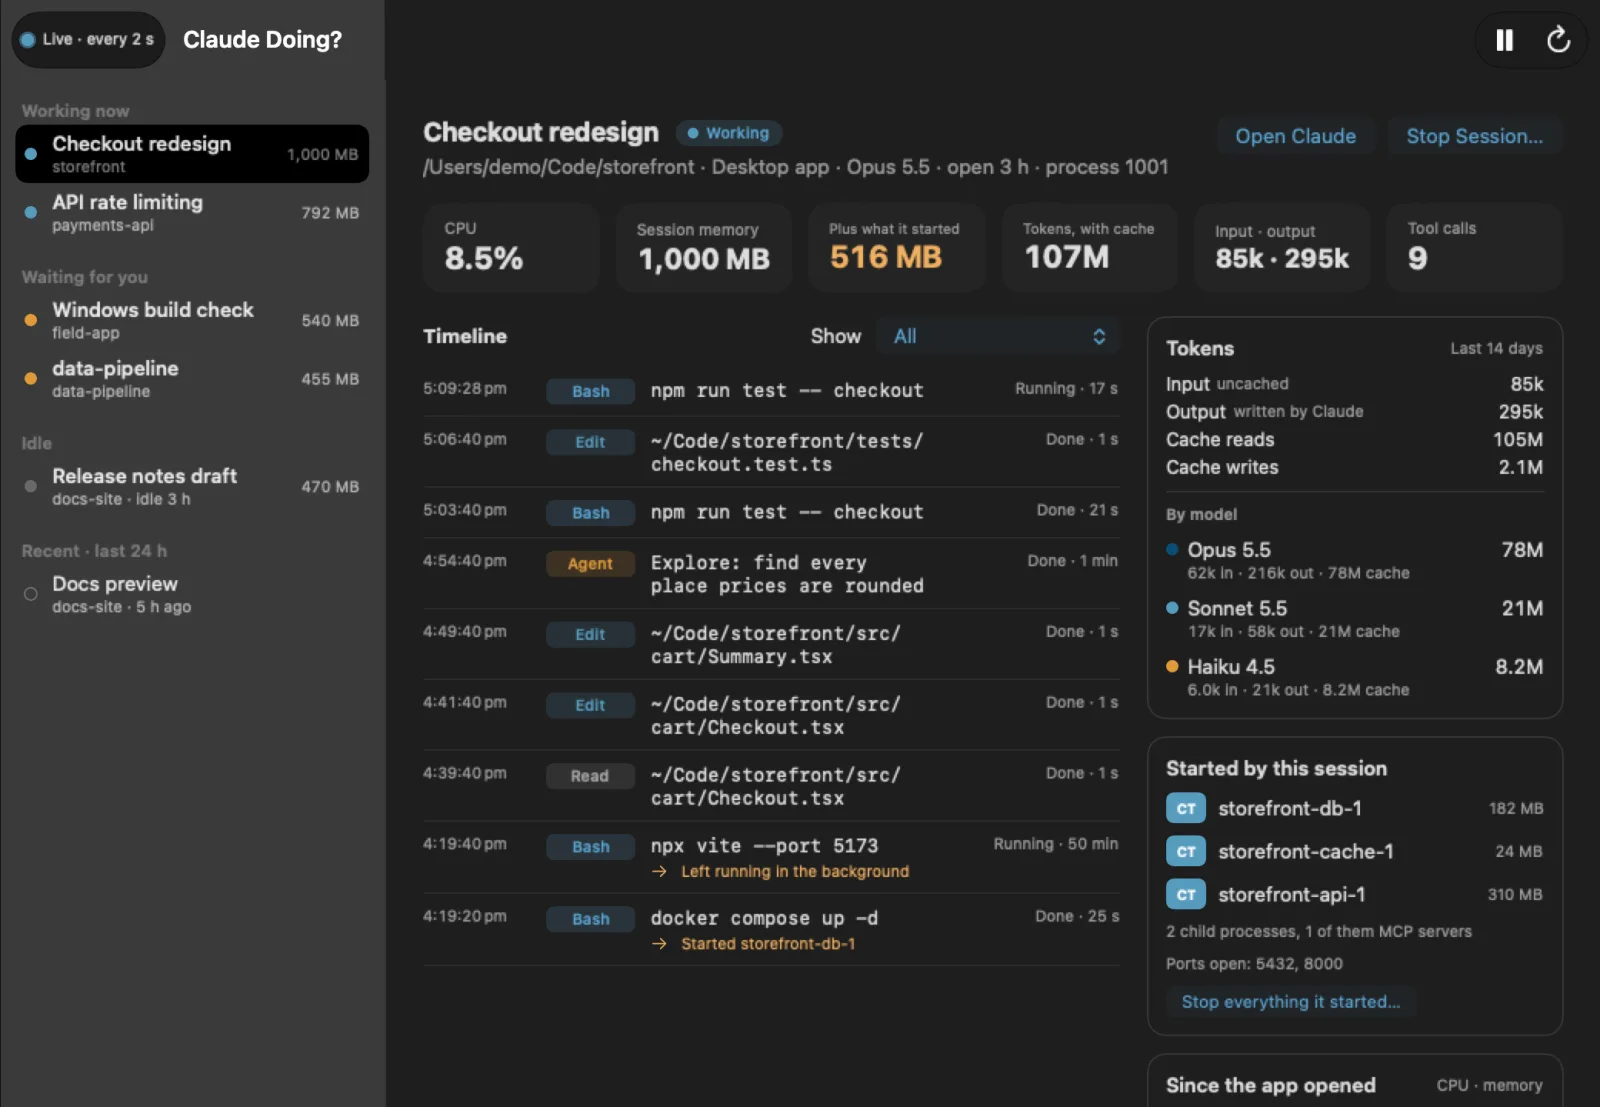The width and height of the screenshot is (1600, 1107).
Task: Toggle the Live every 2 s indicator
Action: pyautogui.click(x=88, y=40)
